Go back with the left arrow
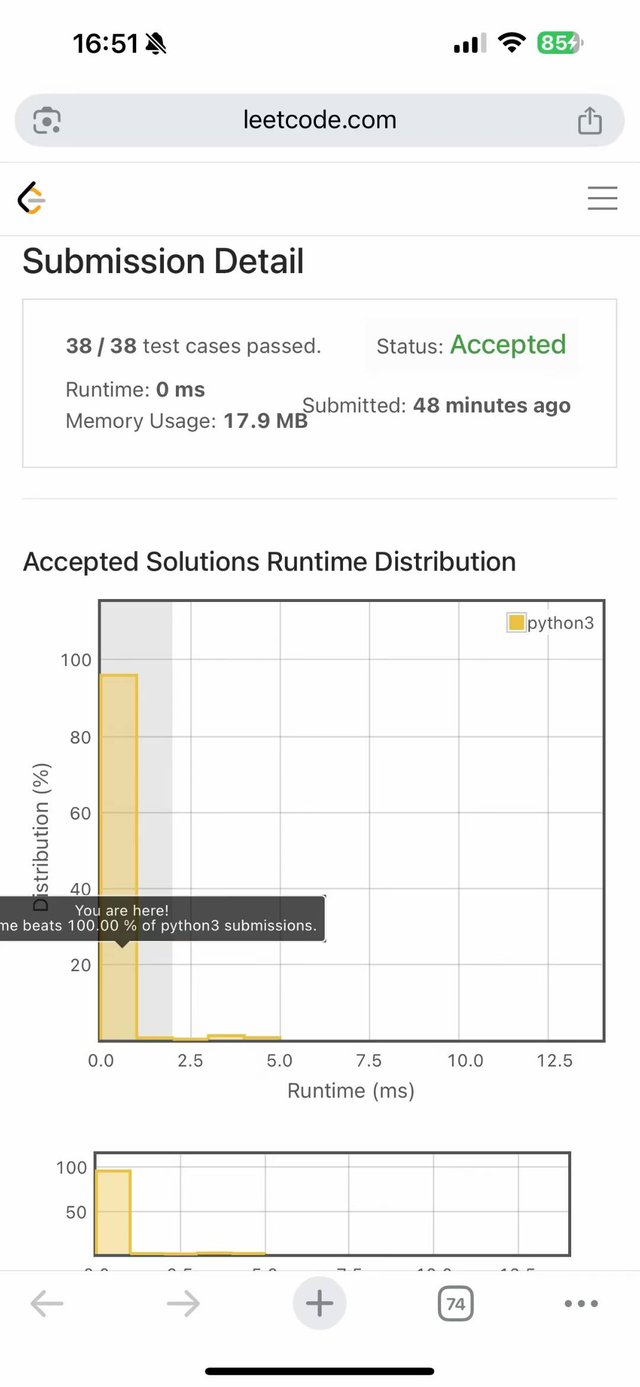Viewport: 640px width, 1387px height. [x=47, y=1303]
